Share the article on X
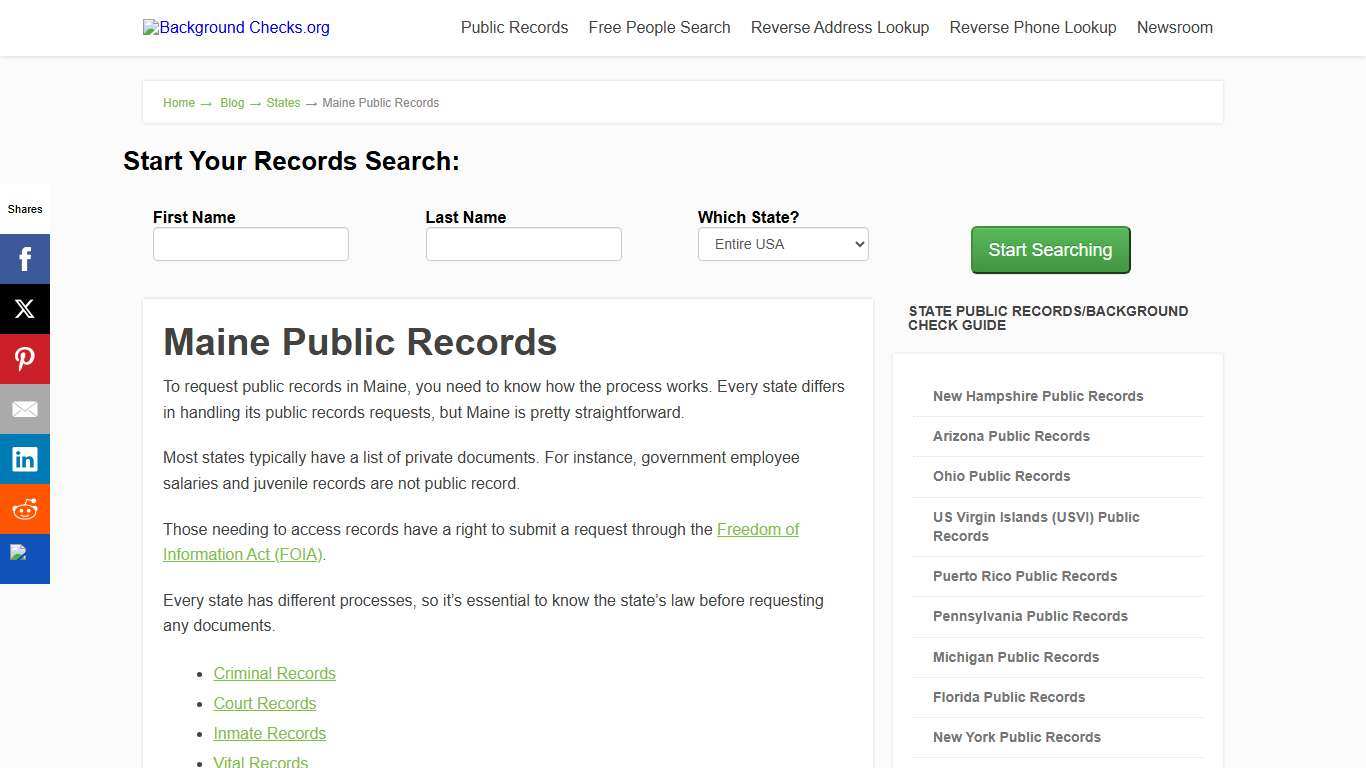The height and width of the screenshot is (768, 1366). tap(25, 308)
